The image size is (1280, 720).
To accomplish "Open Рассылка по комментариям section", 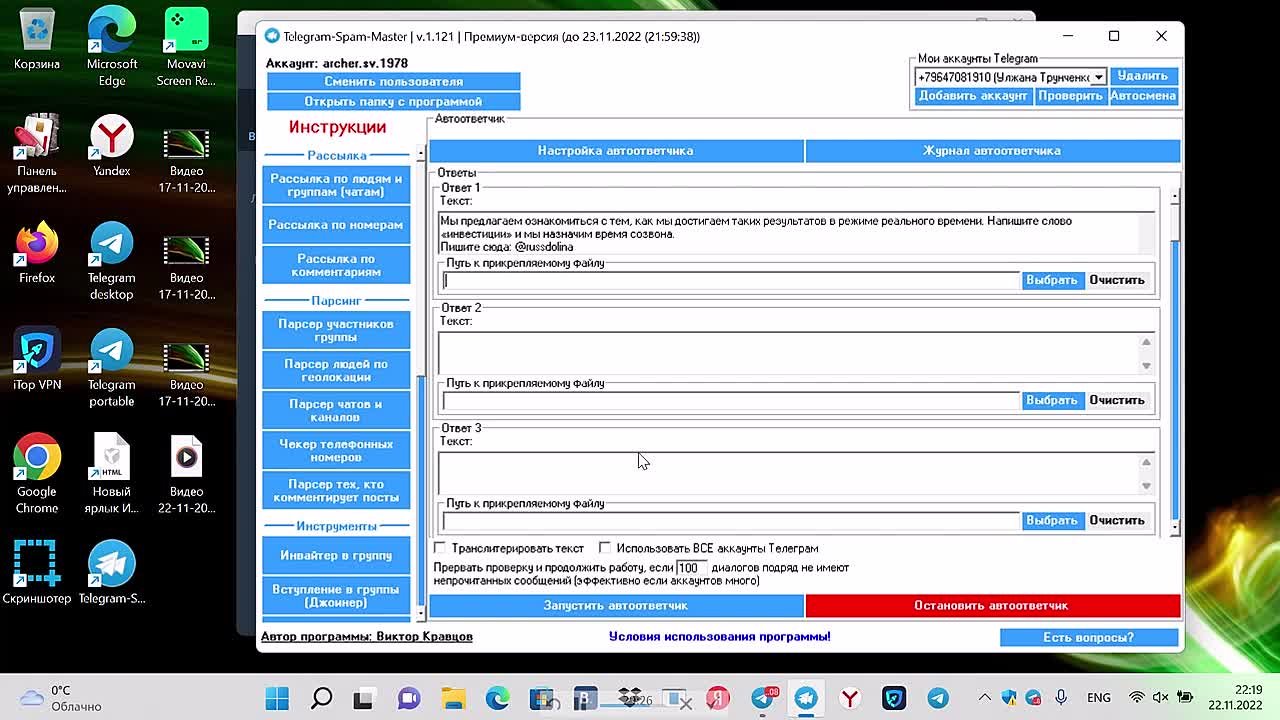I will click(x=336, y=265).
